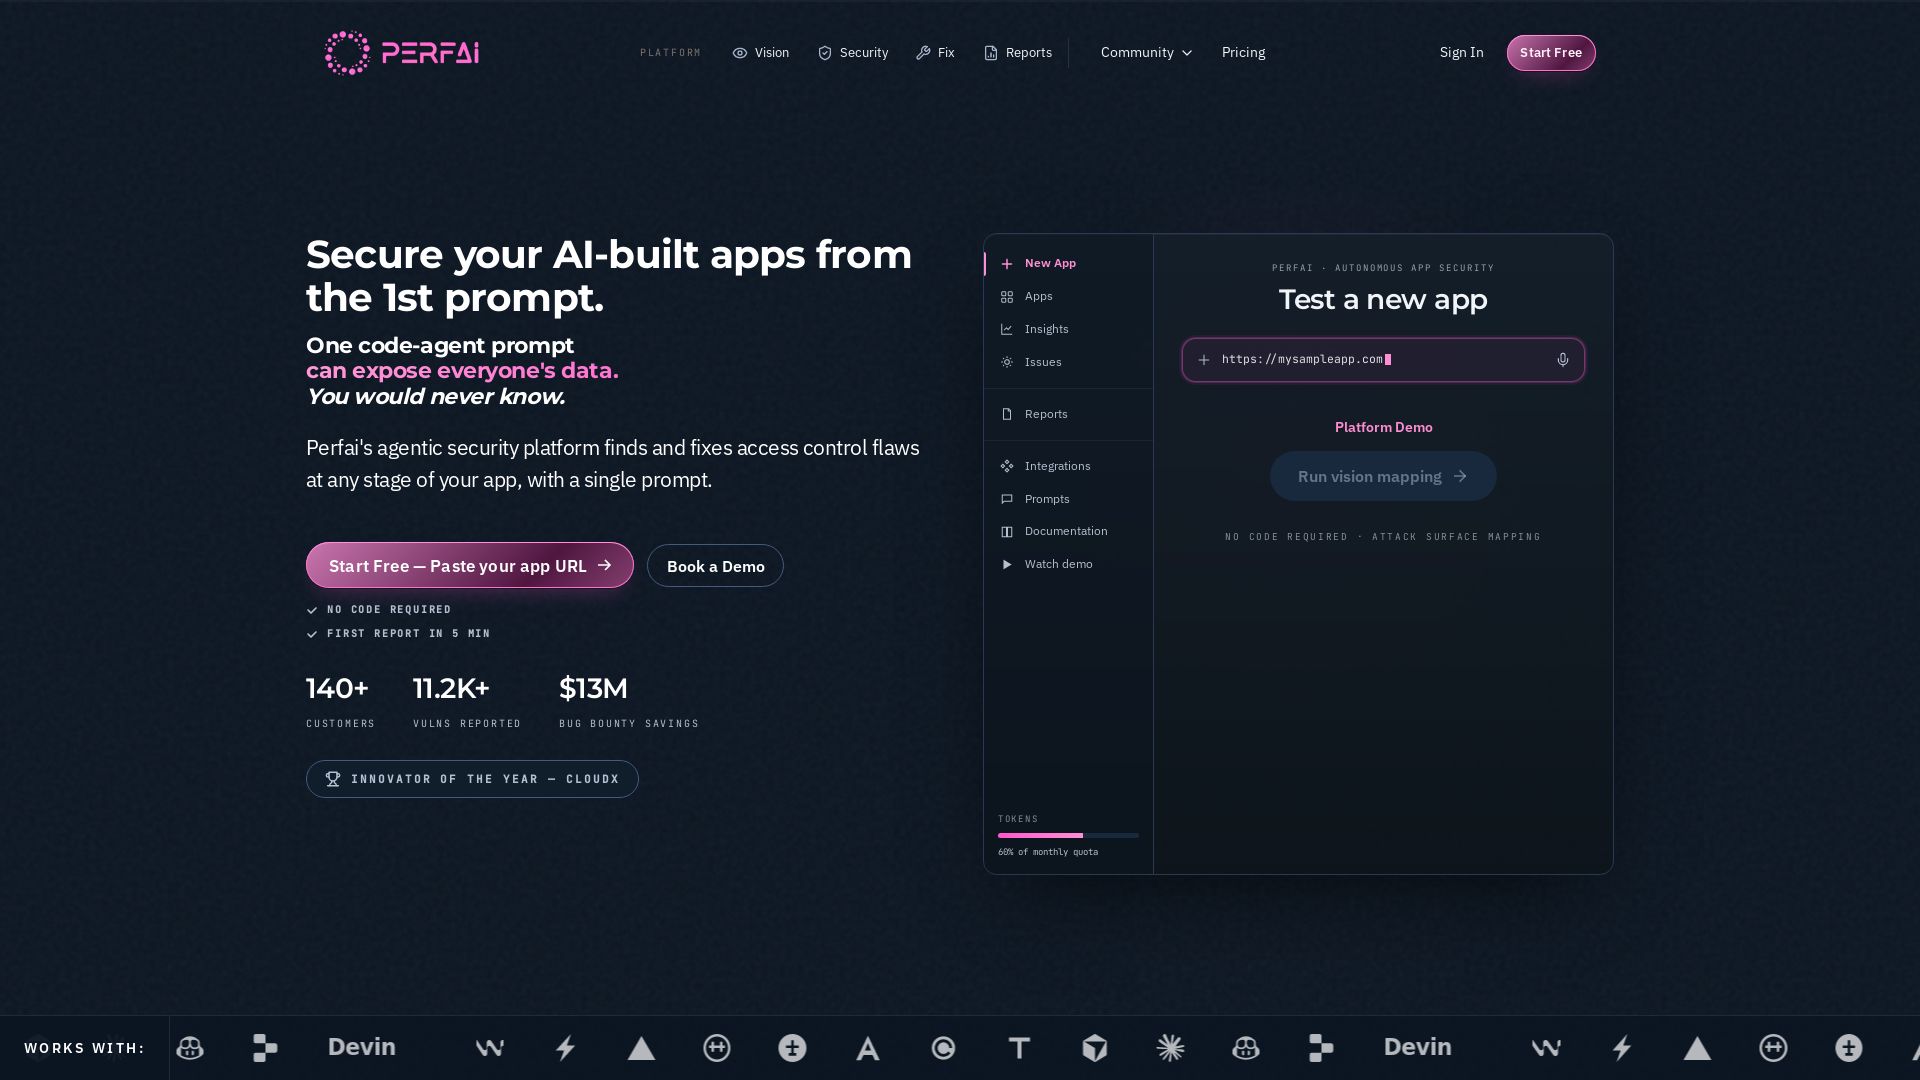Click the "NO CODE REQUIRED" checkmark line under the buttons
This screenshot has width=1920, height=1080.
coord(379,610)
